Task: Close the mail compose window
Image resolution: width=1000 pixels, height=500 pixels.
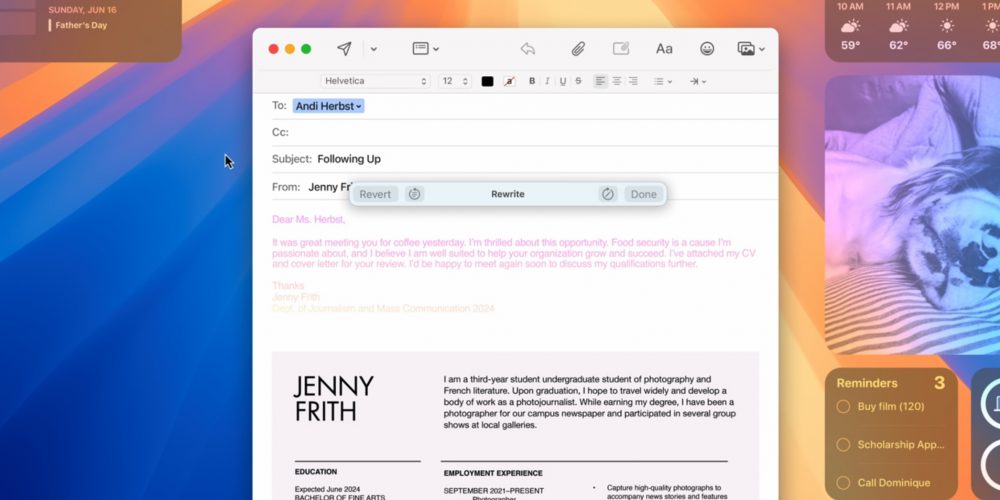Action: (x=274, y=49)
